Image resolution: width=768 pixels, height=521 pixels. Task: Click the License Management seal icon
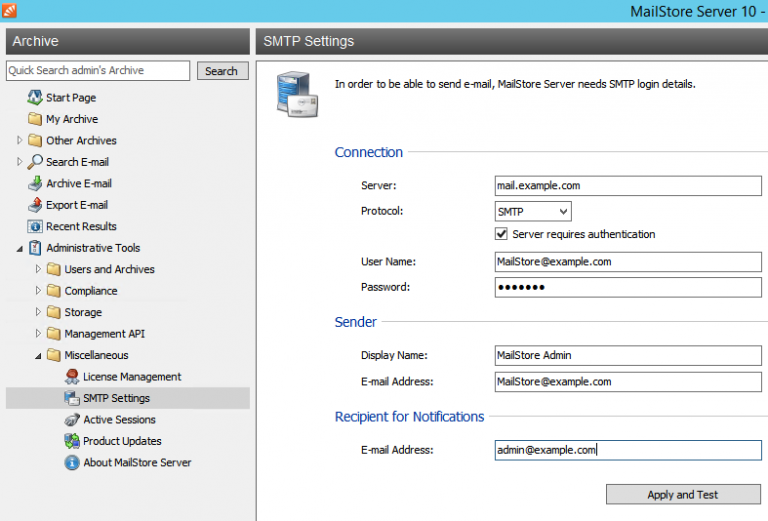72,377
